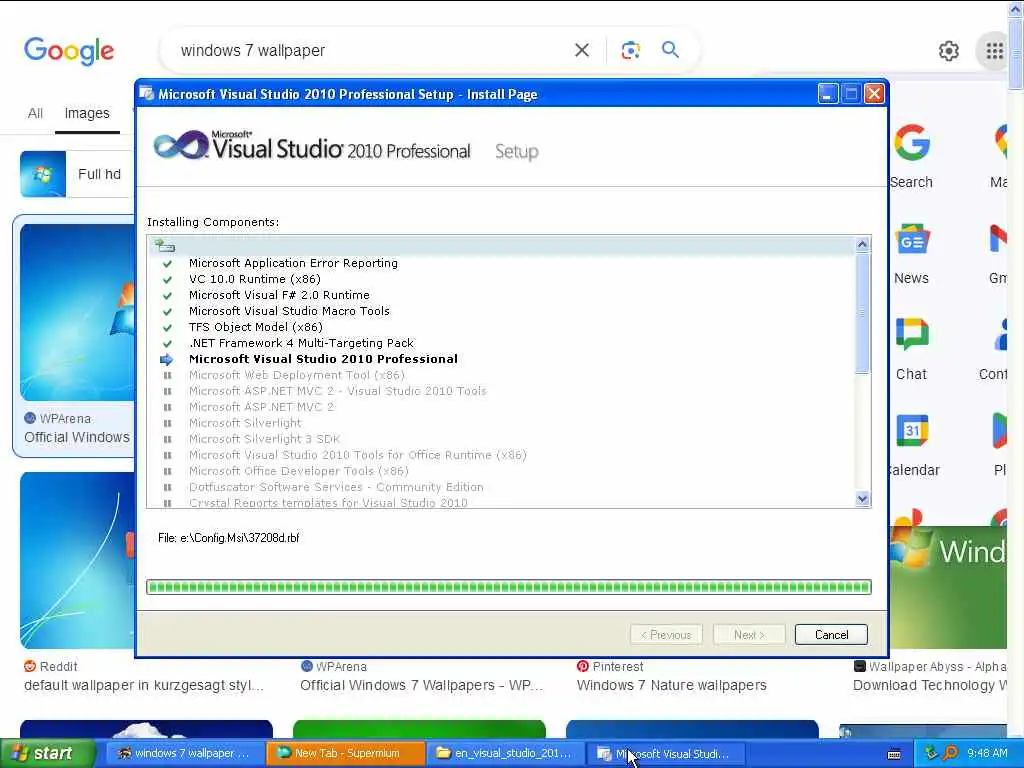Click blue arrow icon beside Visual Studio 2010 Professional
Viewport: 1024px width, 768px height.
167,359
